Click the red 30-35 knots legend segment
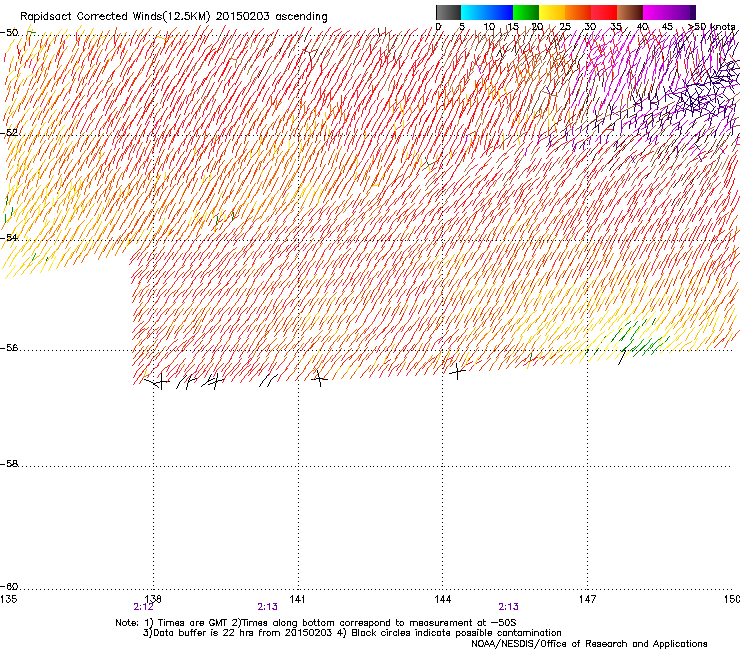This screenshot has width=740, height=650. click(x=604, y=12)
